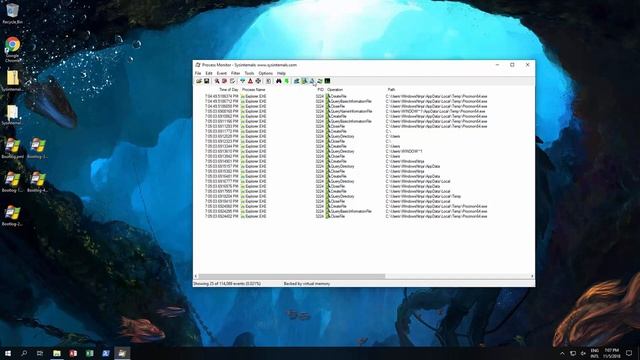Open the Options menu
640x360 pixels.
(265, 73)
